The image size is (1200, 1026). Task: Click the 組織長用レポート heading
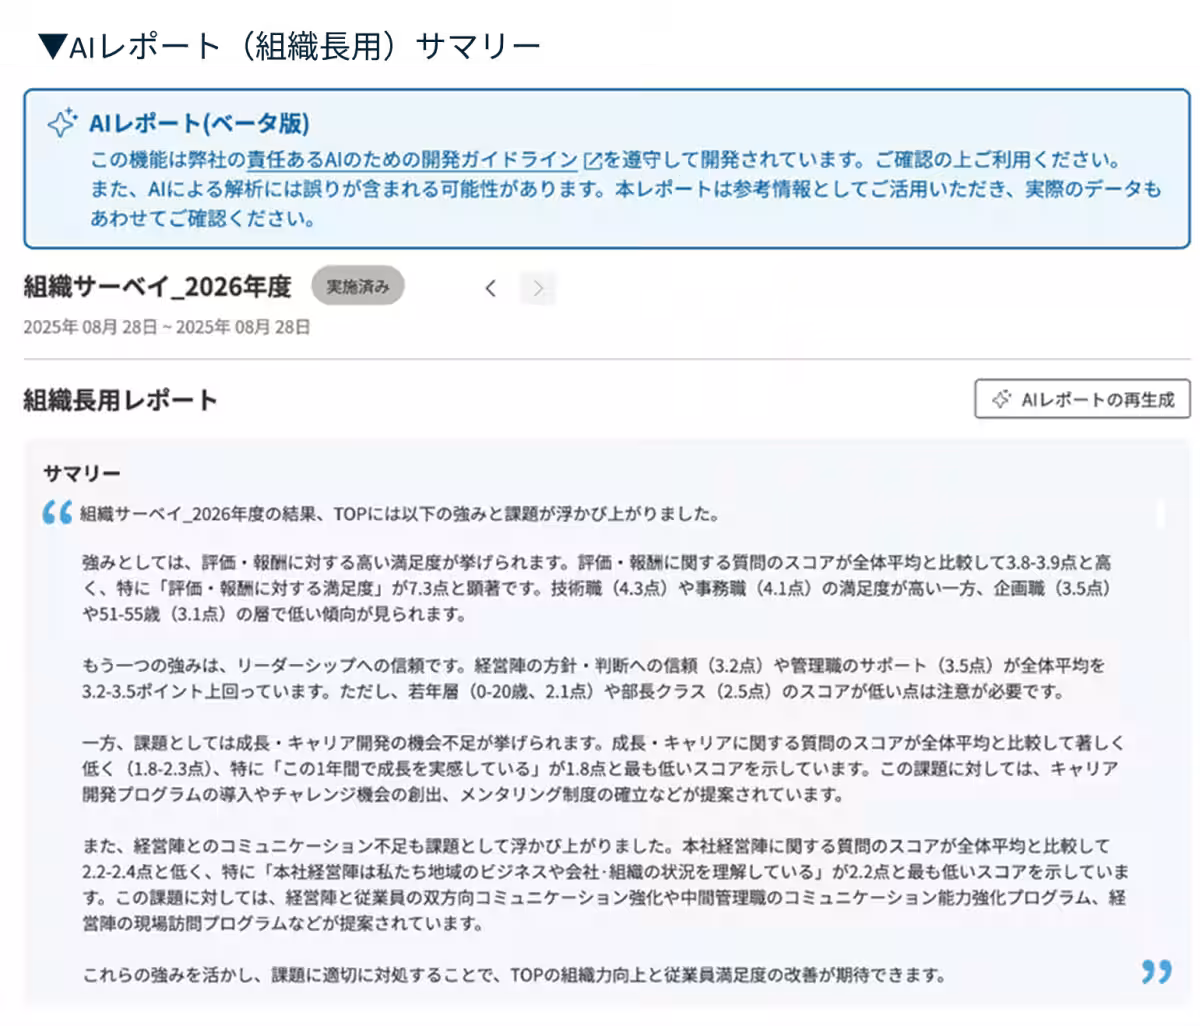click(x=120, y=399)
